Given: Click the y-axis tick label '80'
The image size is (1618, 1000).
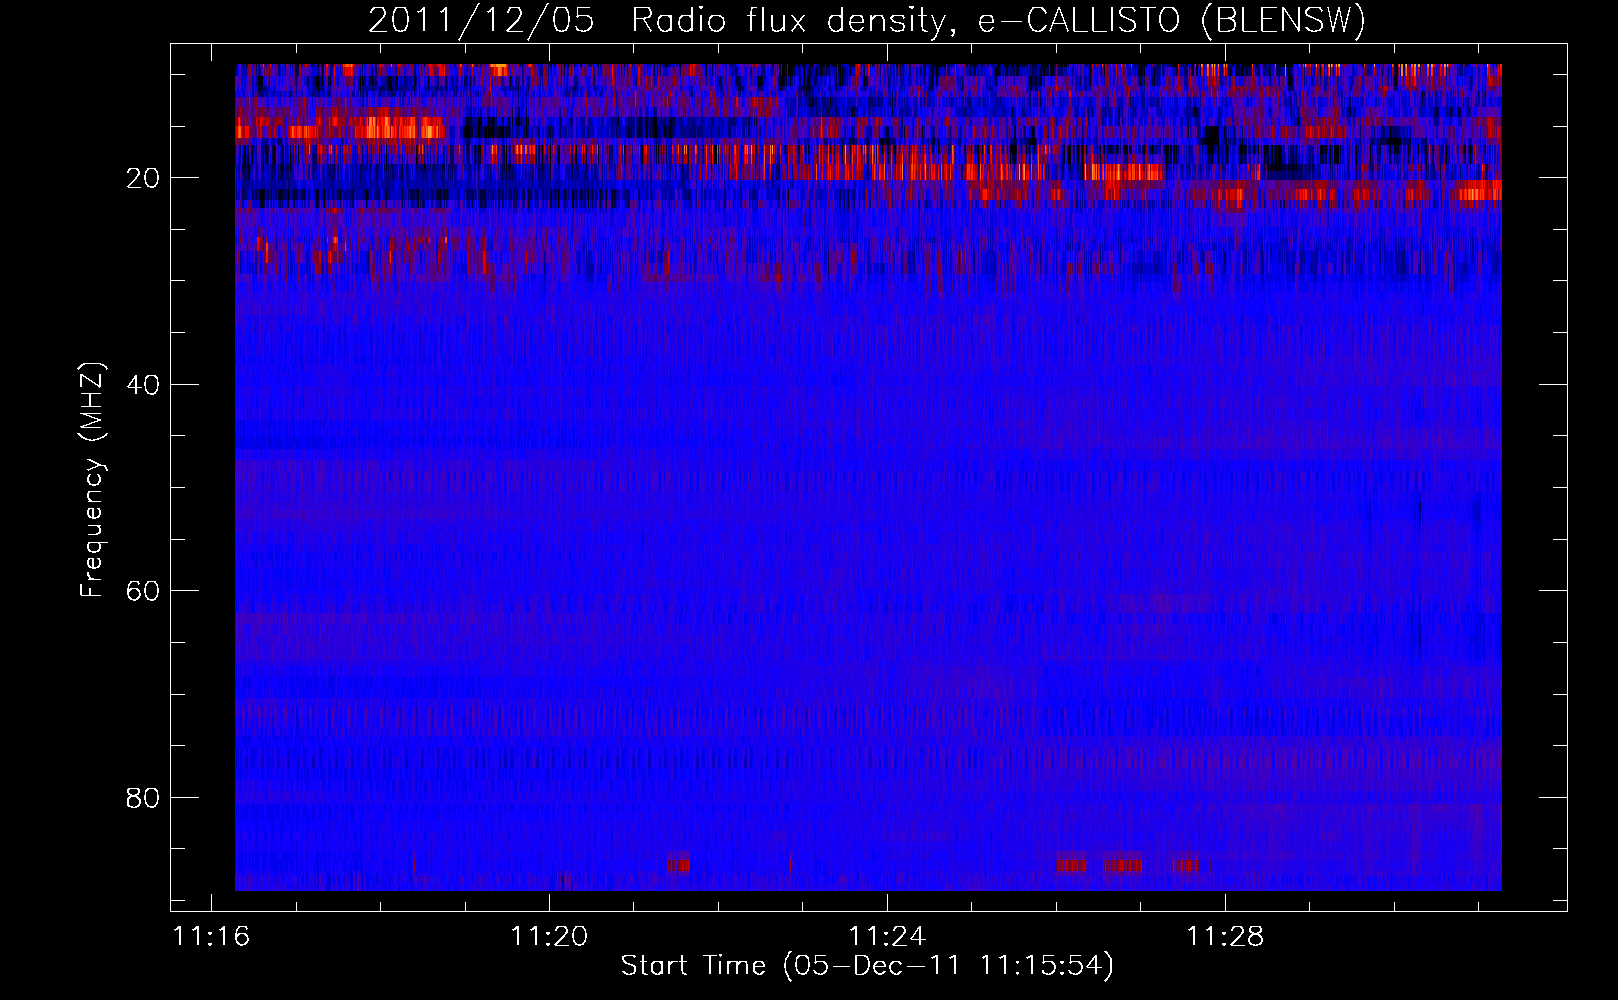Looking at the screenshot, I should coord(143,798).
